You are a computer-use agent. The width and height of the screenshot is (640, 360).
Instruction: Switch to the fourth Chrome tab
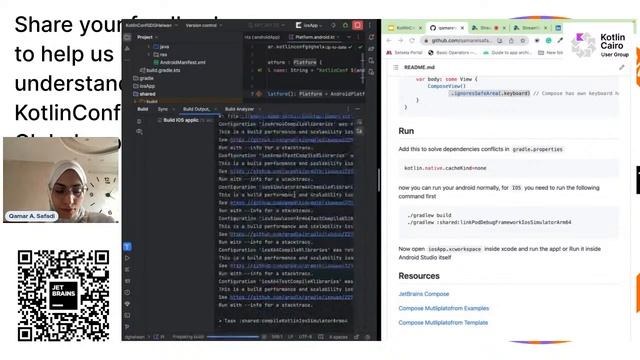[x=530, y=28]
